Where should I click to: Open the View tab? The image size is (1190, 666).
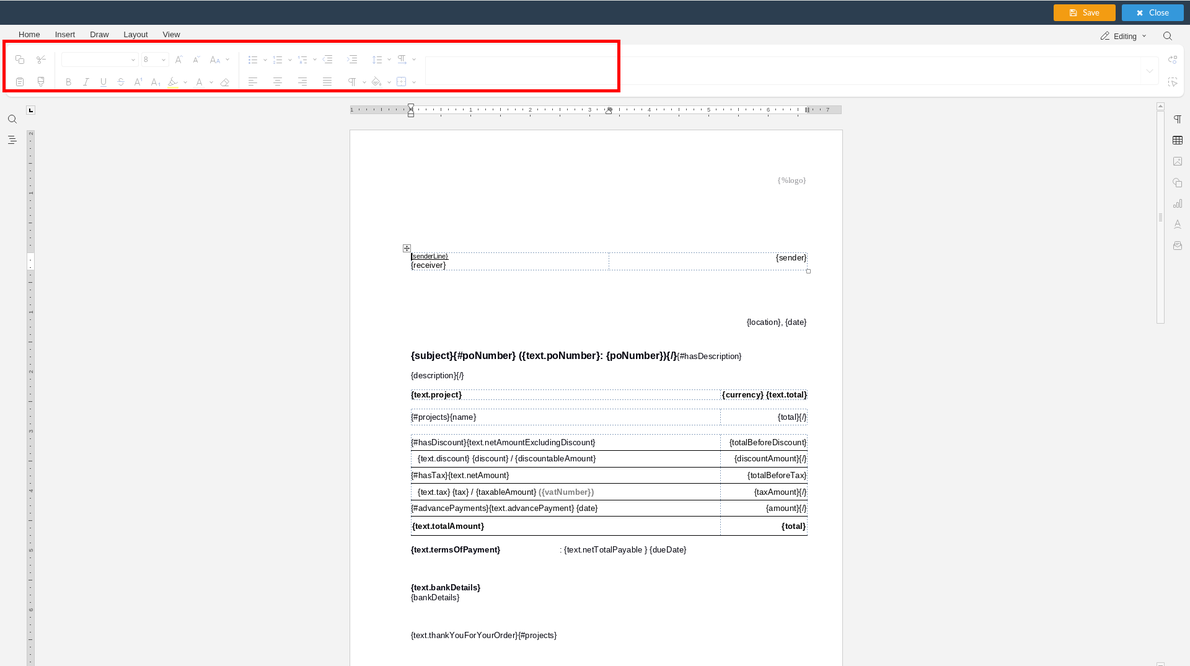(172, 35)
